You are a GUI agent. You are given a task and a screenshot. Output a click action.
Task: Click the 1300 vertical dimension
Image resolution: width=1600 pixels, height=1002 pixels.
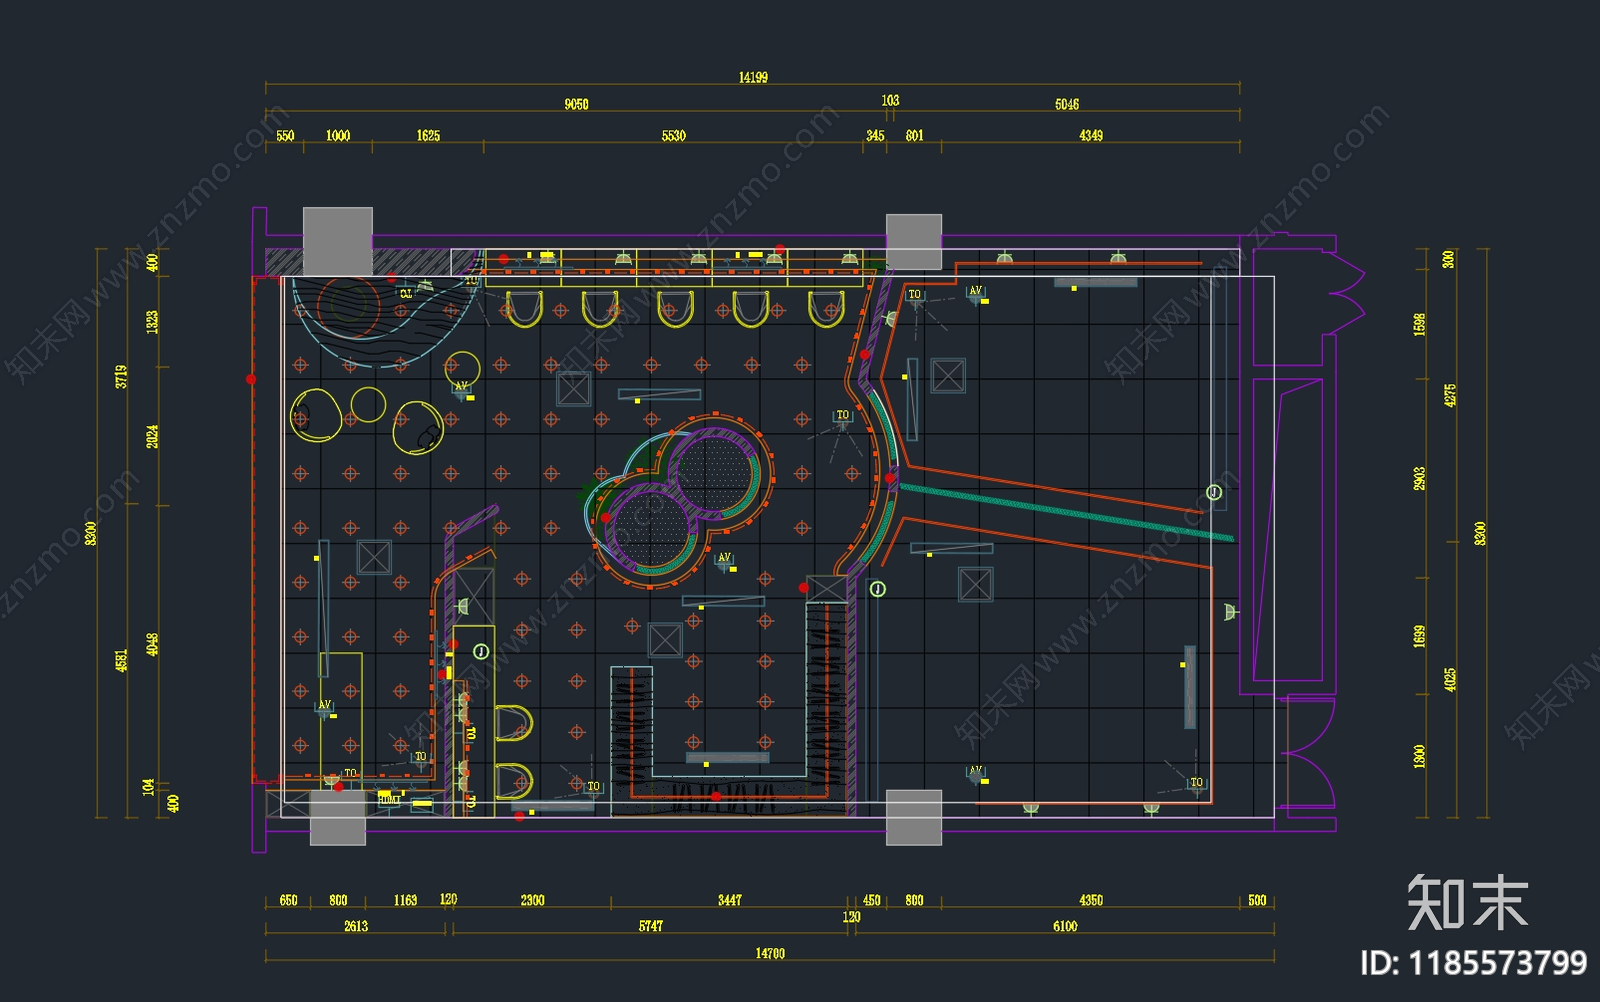pos(1419,756)
